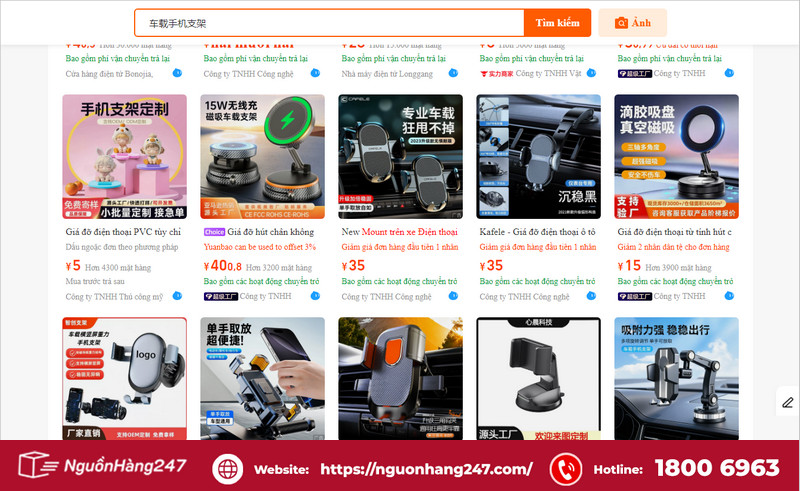Open listing Giá đỡ điện thoại từ tính hút
Viewport: 800px width, 491px height.
pos(674,232)
